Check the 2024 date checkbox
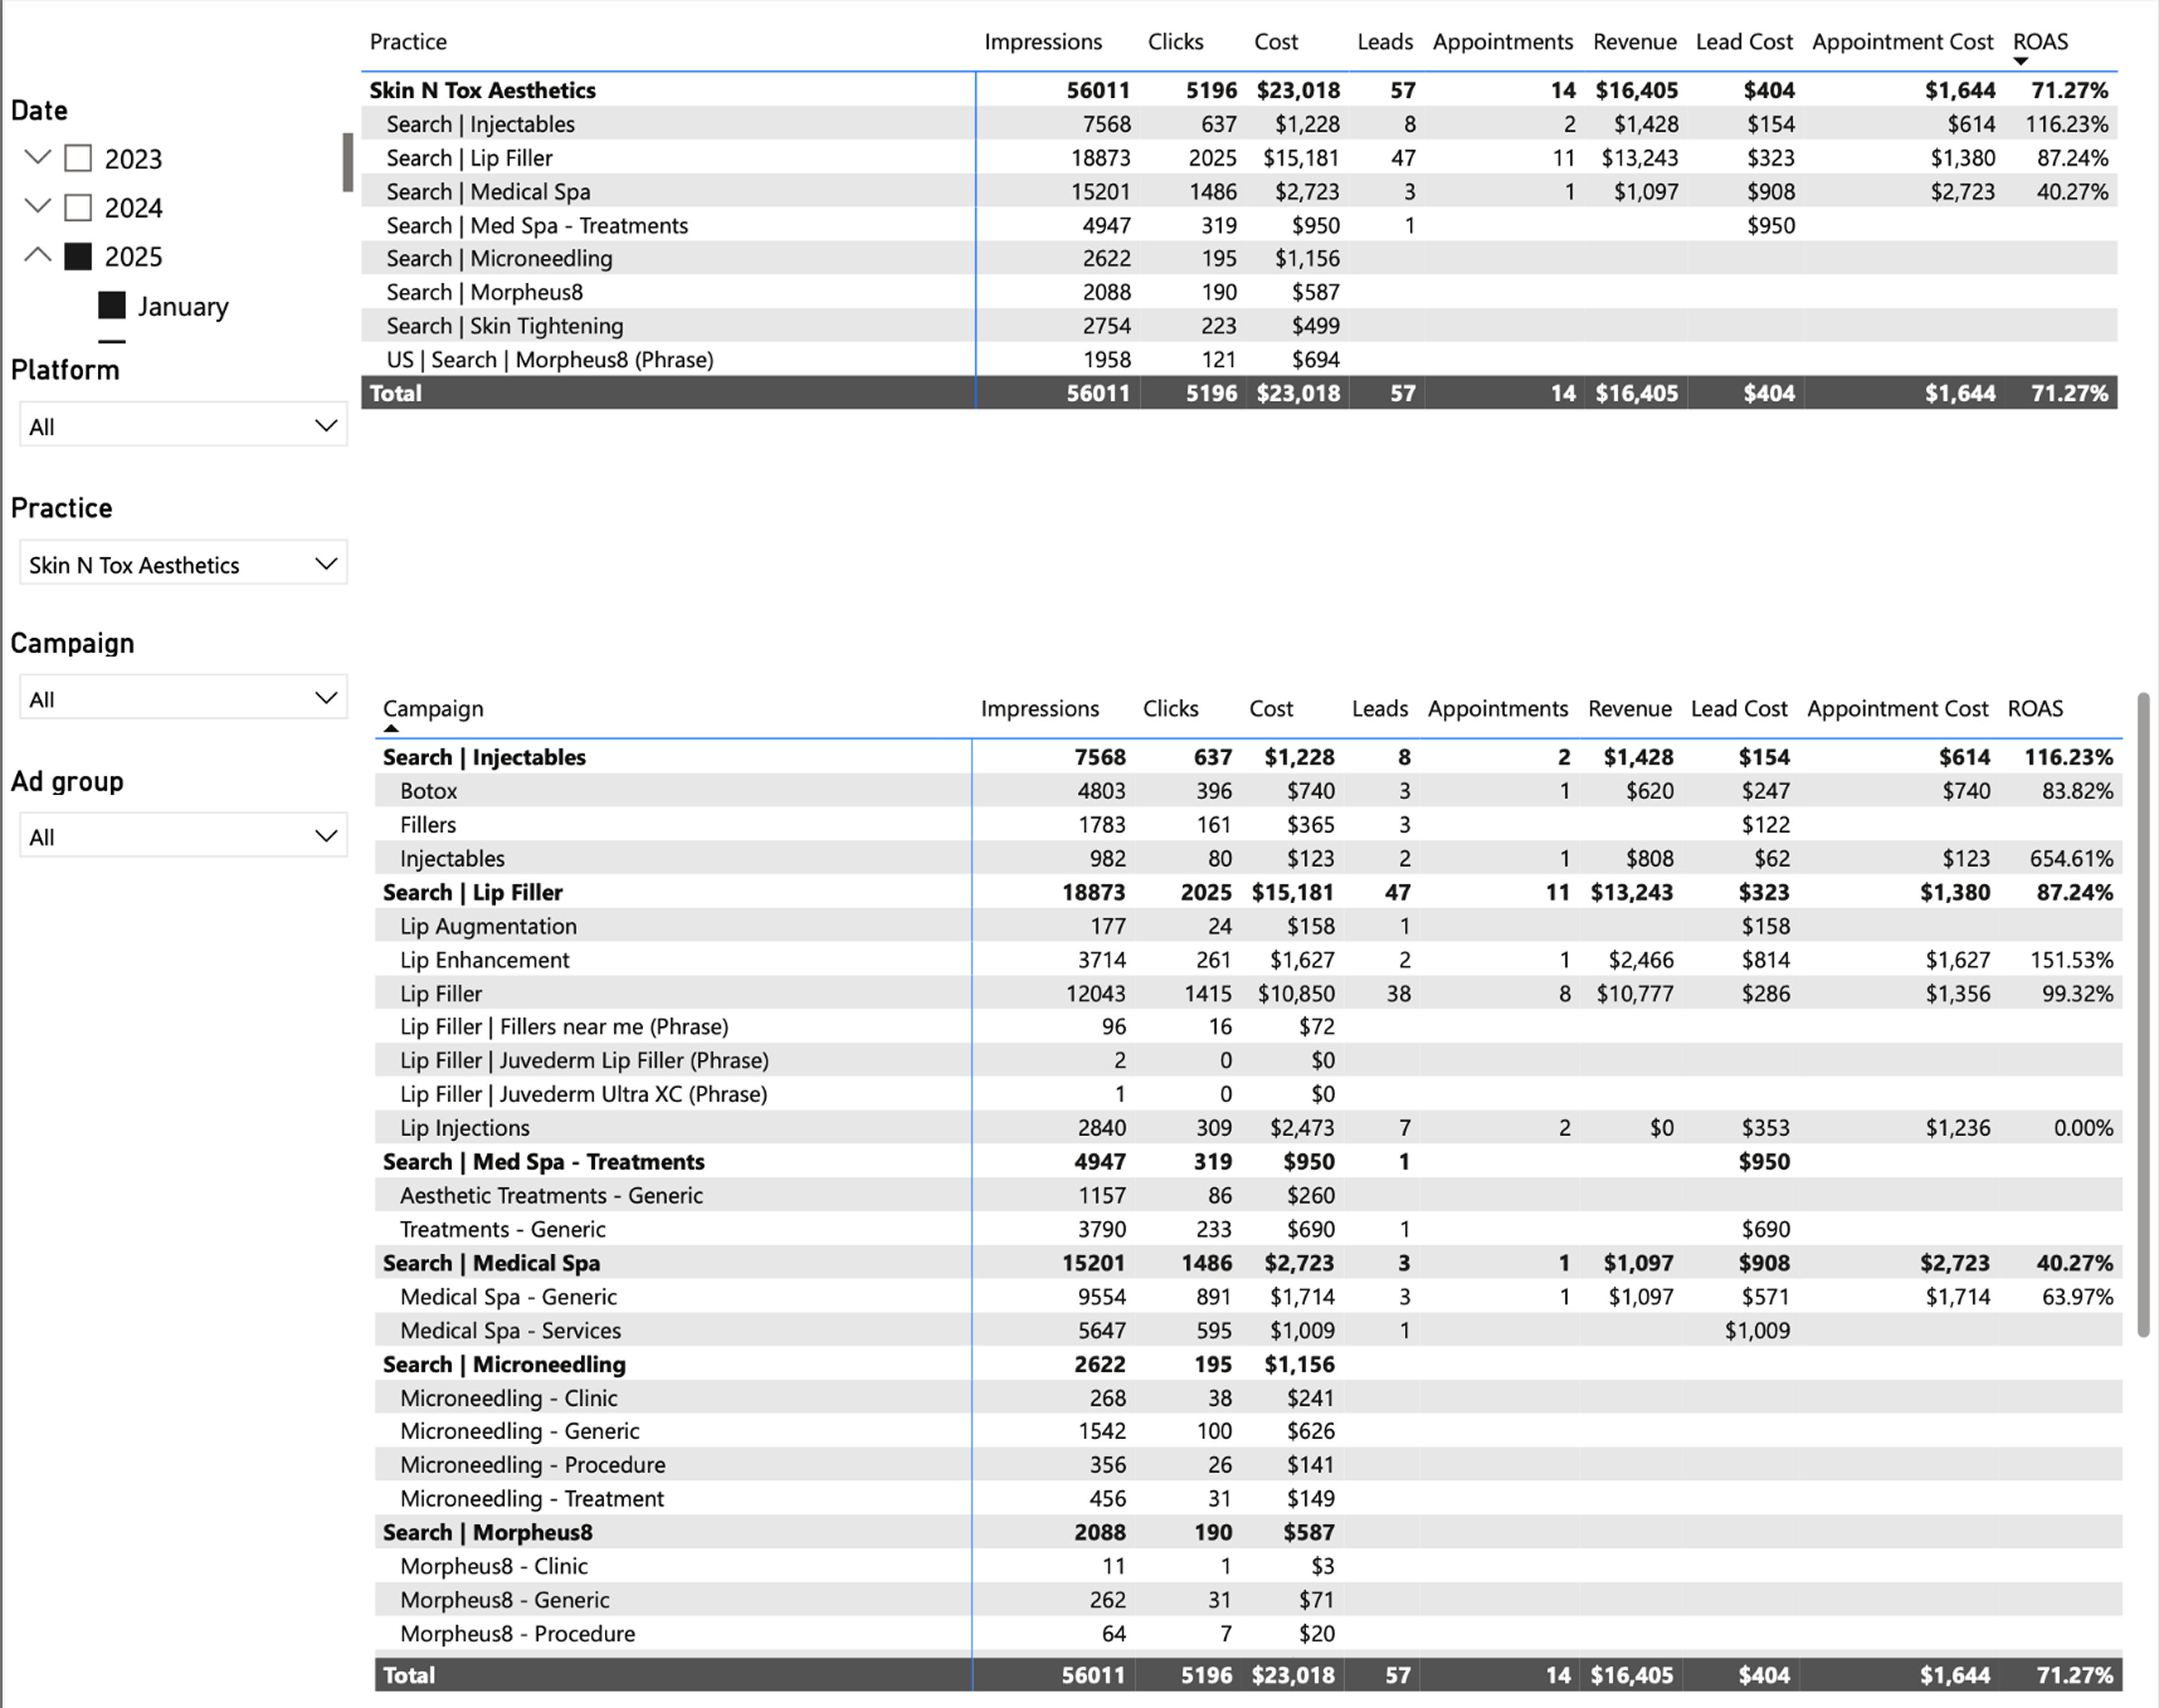Screen dimensions: 2159x1708 point(78,208)
